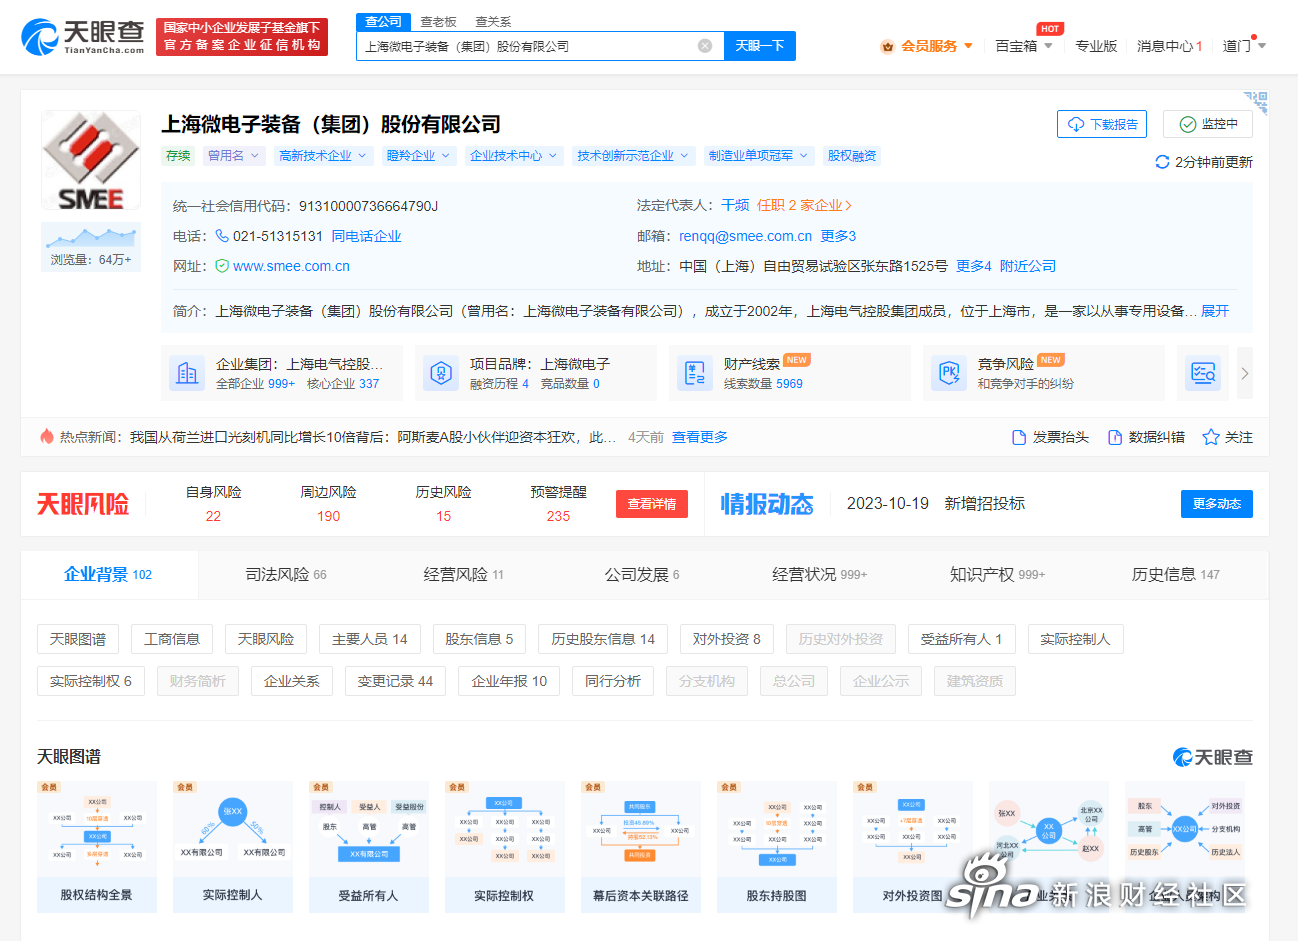Open the 财产线索 icon card
Viewport: 1298px width, 941px height.
[x=695, y=373]
